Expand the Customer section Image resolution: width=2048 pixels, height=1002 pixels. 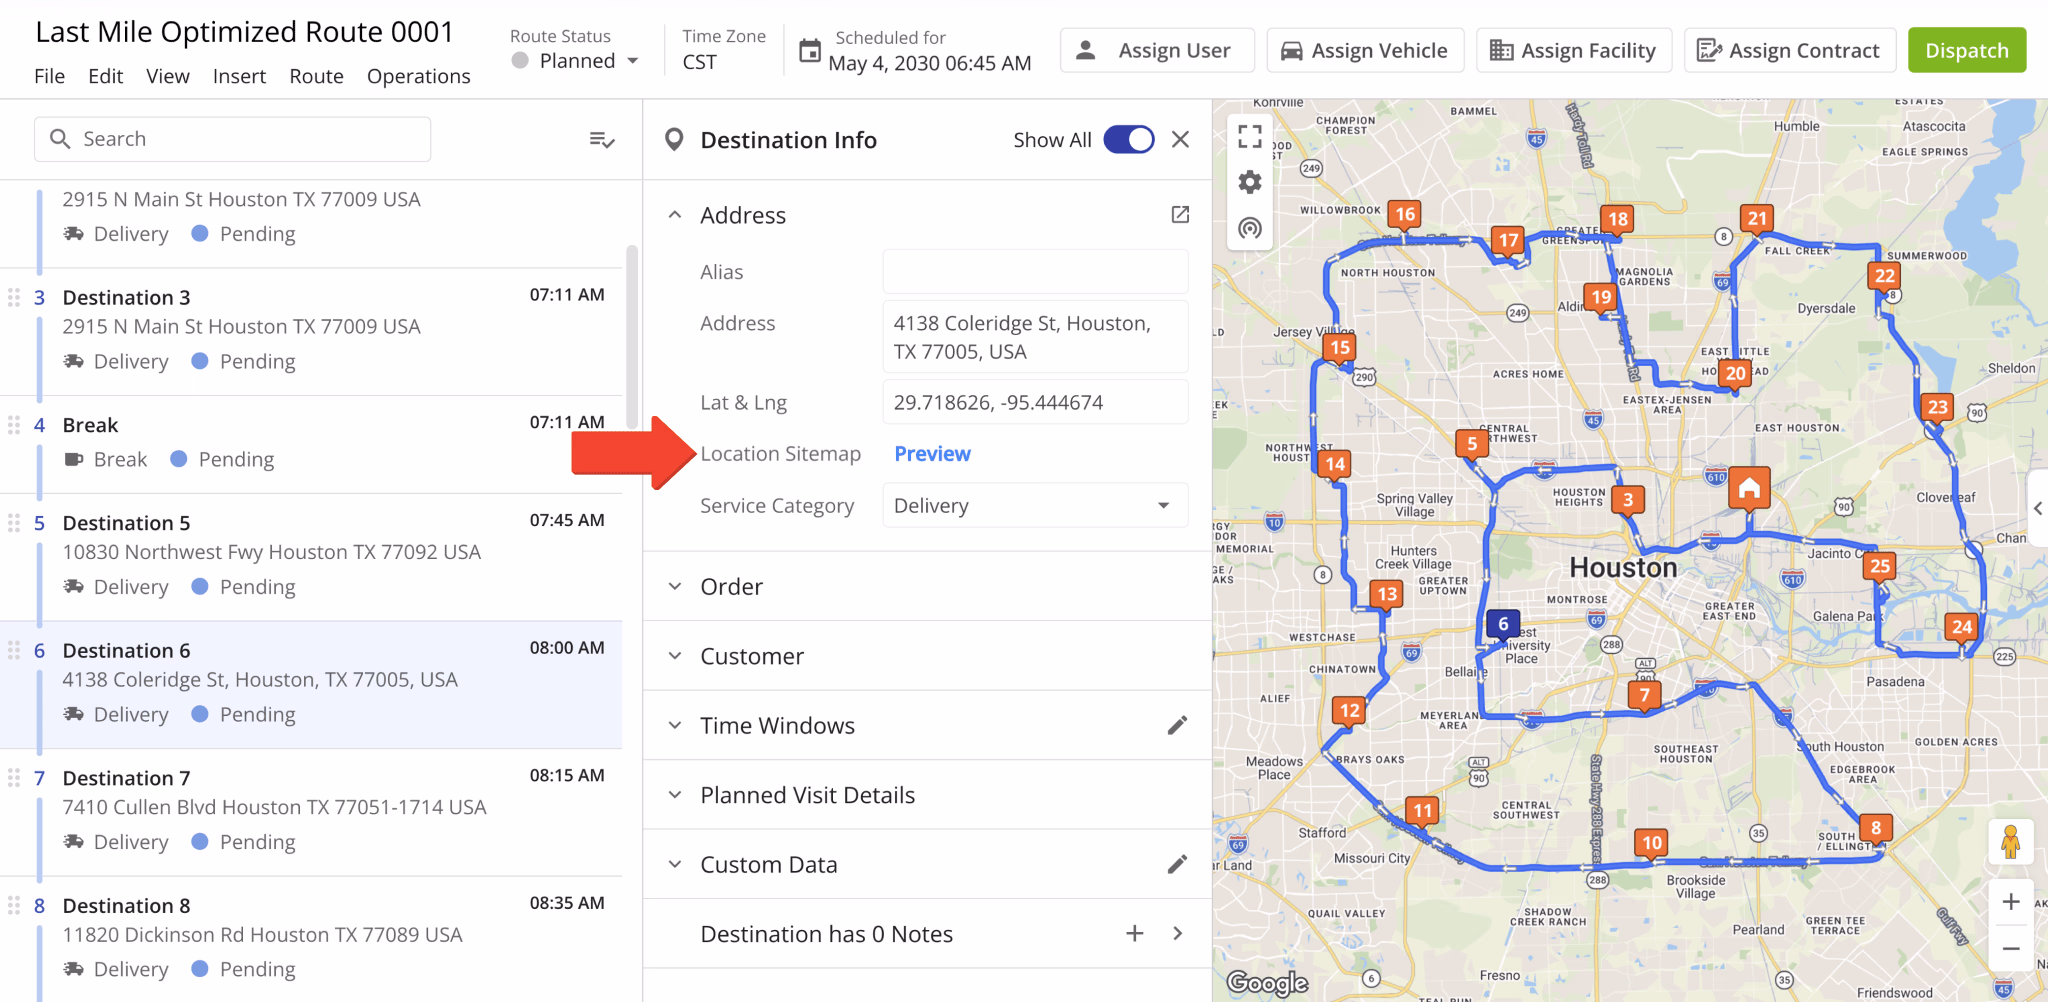point(751,656)
